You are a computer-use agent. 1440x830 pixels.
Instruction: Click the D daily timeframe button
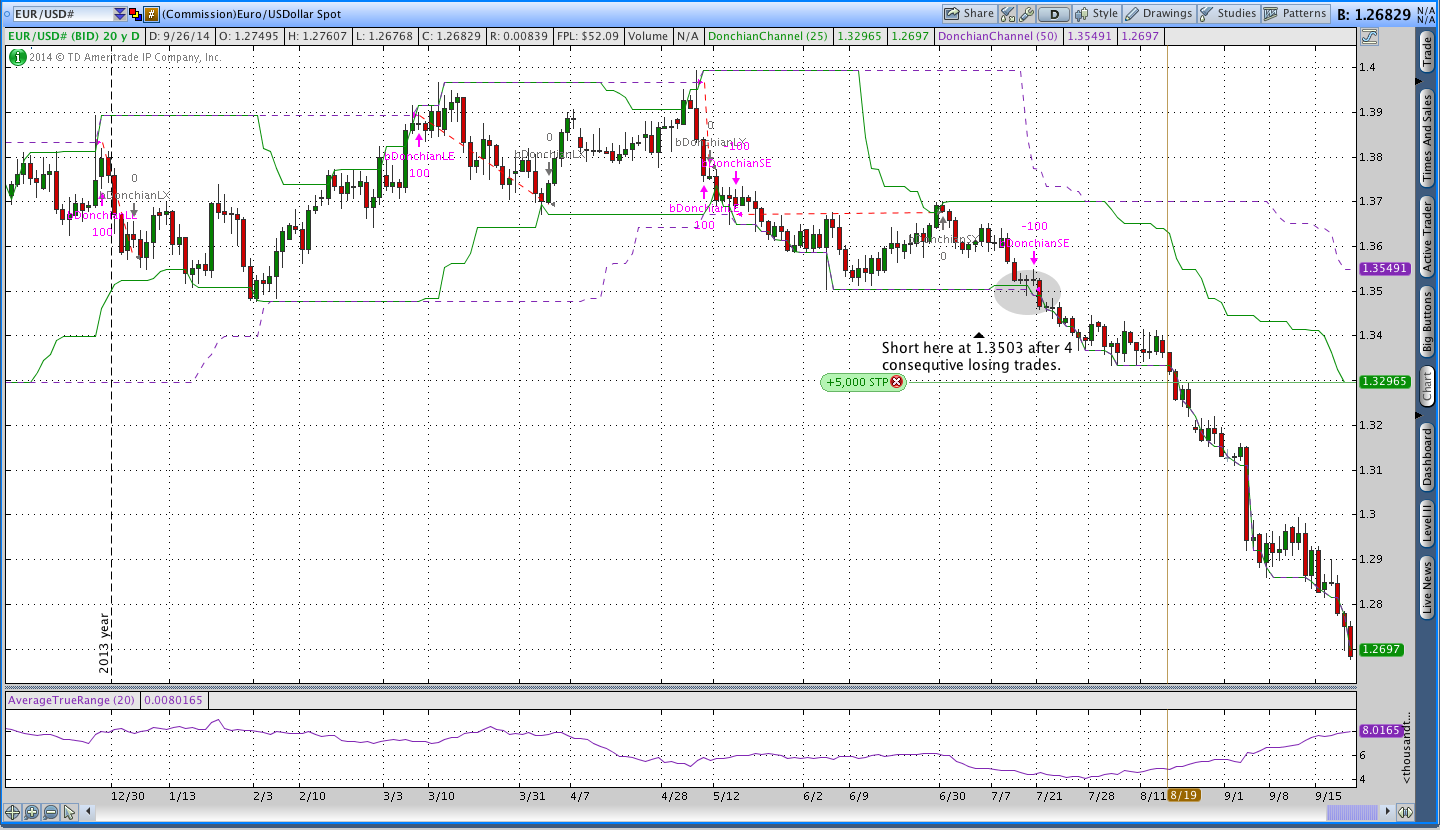click(1054, 14)
